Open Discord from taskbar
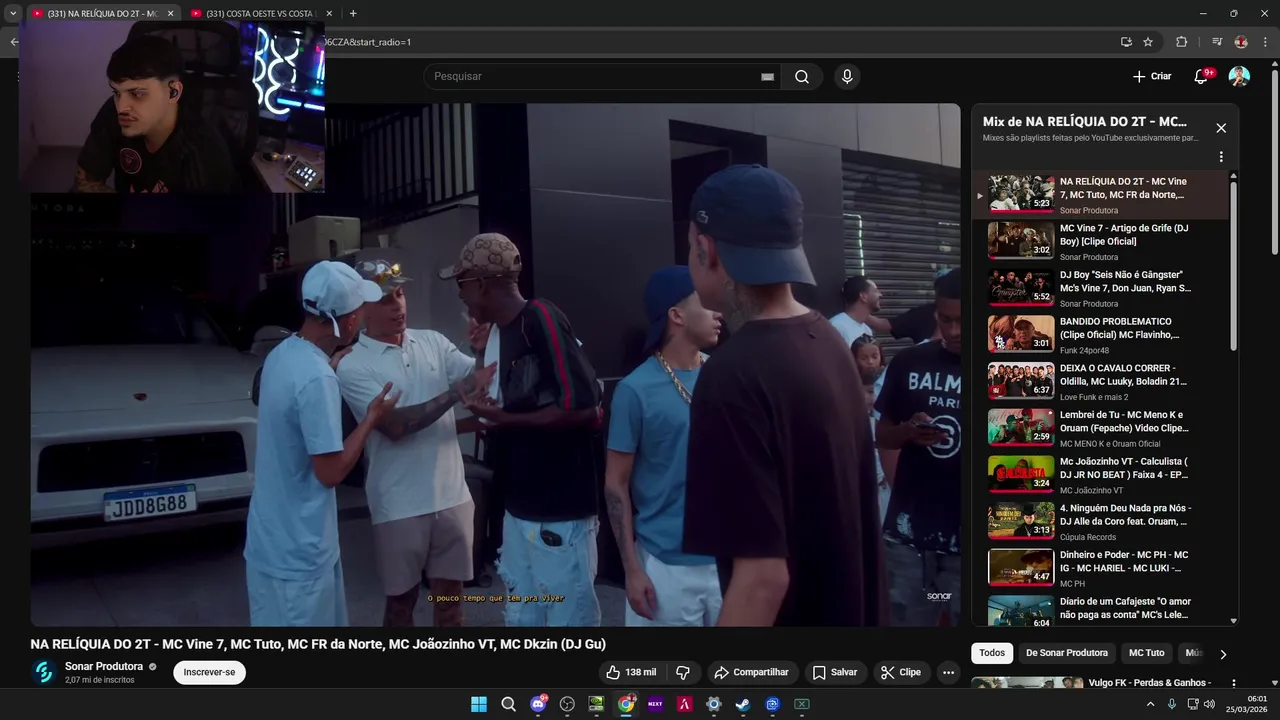This screenshot has height=720, width=1280. click(538, 704)
